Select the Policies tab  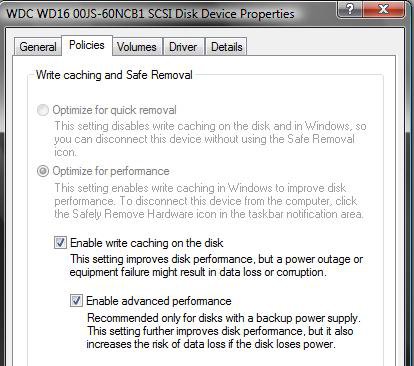click(87, 45)
